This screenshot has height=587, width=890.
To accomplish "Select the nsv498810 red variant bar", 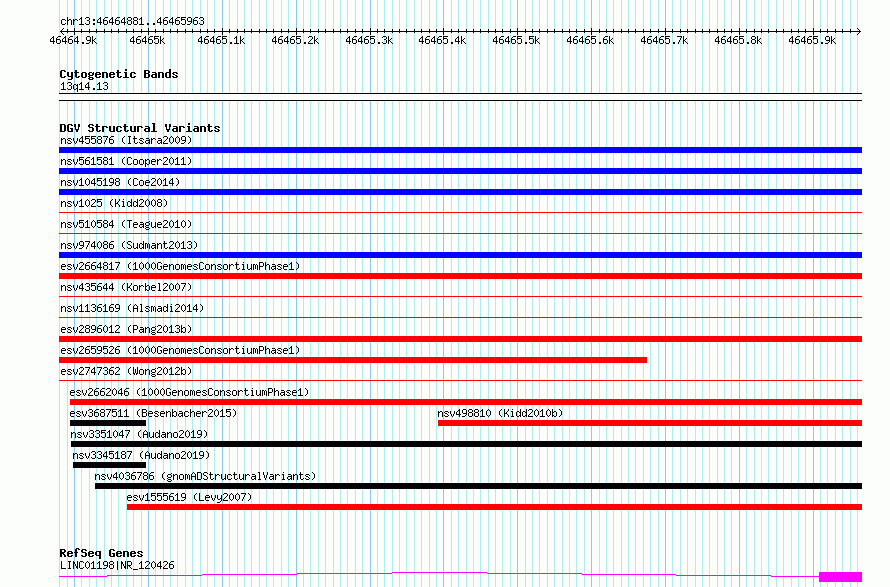I will click(x=650, y=423).
